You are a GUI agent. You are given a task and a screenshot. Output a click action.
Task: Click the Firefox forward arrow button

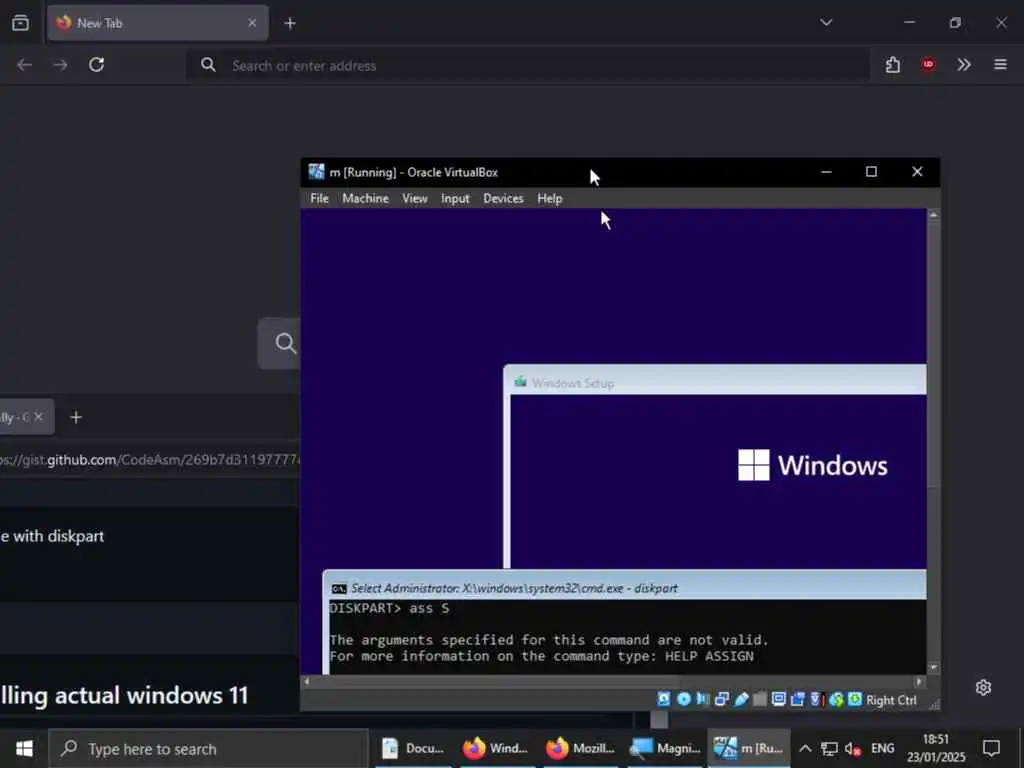click(x=61, y=65)
